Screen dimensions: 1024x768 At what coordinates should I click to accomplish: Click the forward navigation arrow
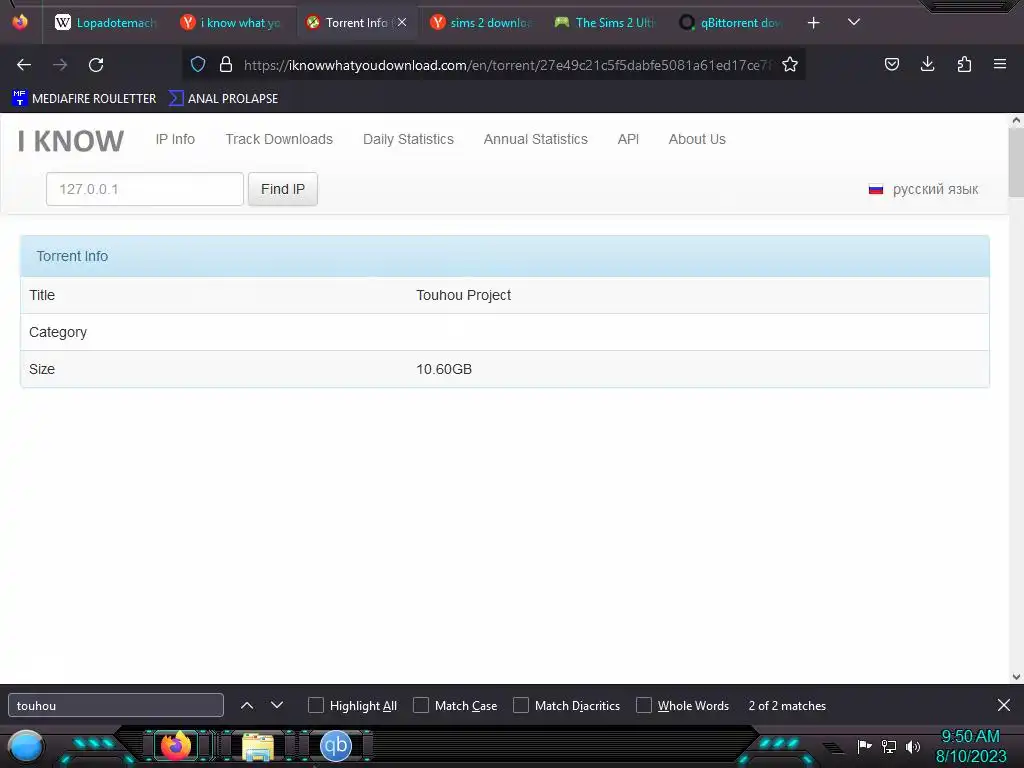click(60, 65)
